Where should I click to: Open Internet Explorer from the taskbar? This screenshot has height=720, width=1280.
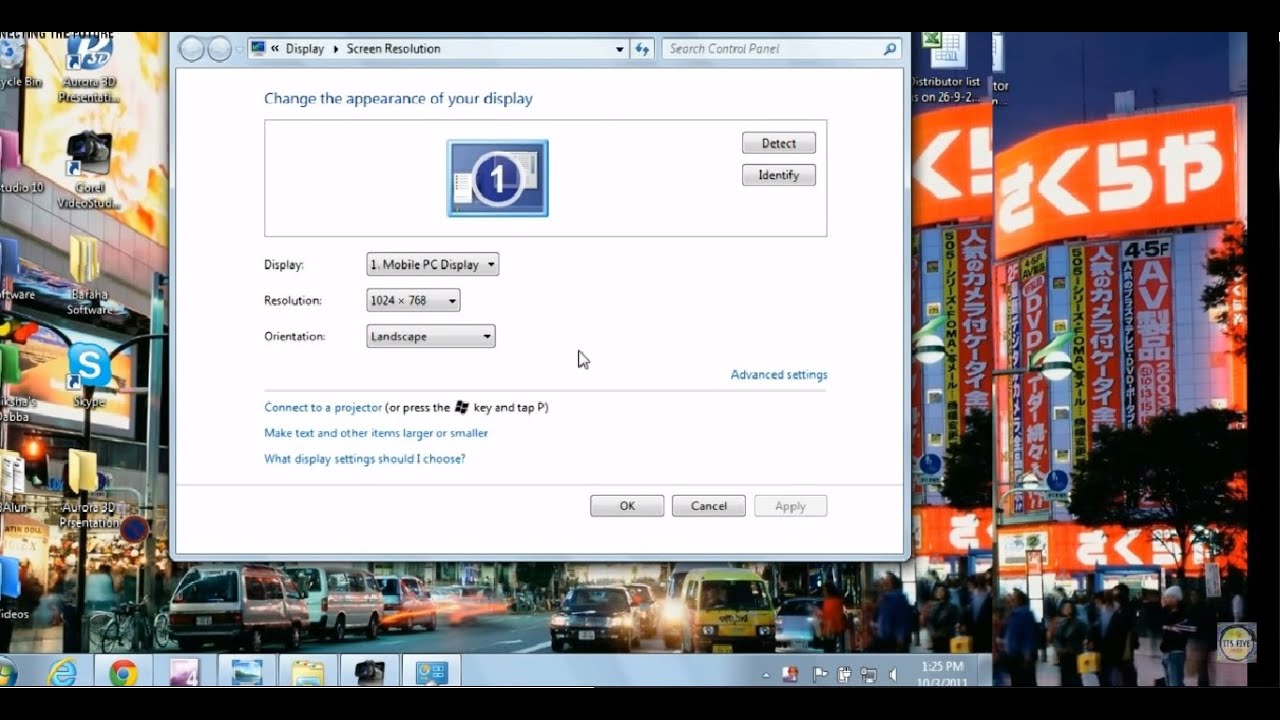tap(62, 673)
